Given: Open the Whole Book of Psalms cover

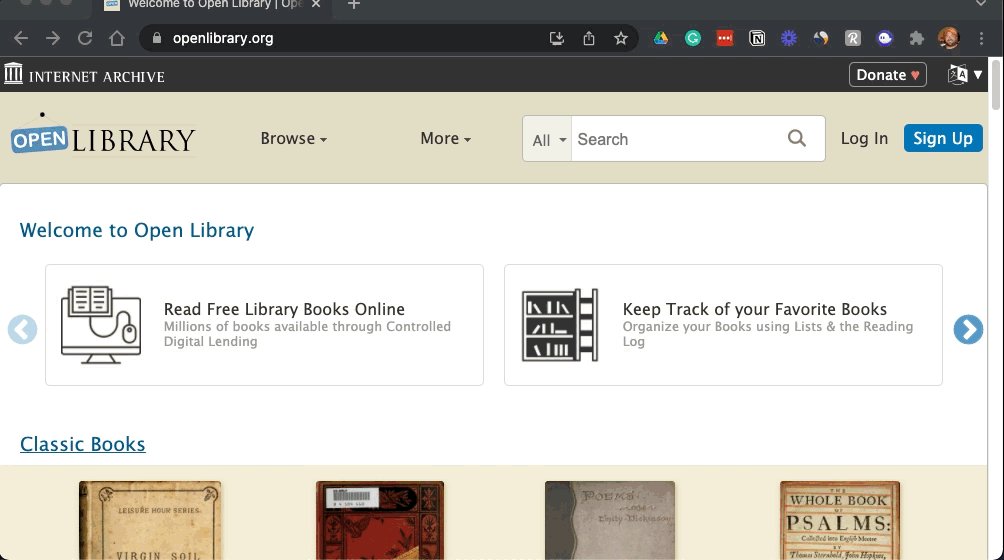Looking at the screenshot, I should (x=839, y=520).
